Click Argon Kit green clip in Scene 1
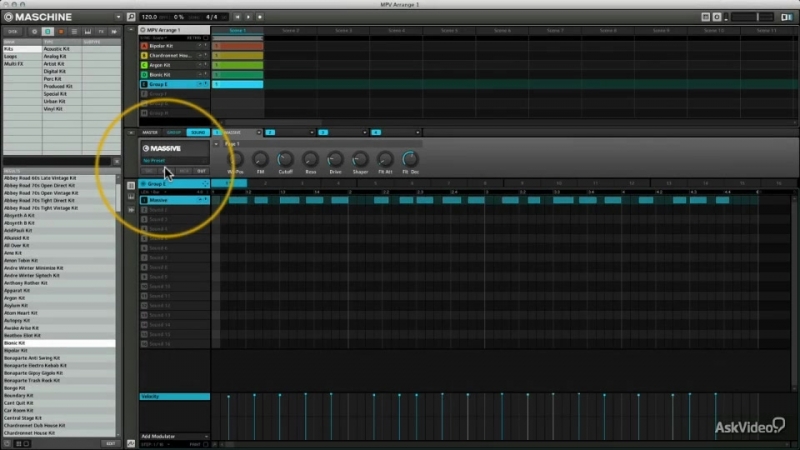Screen dimensions: 800x450 238,65
